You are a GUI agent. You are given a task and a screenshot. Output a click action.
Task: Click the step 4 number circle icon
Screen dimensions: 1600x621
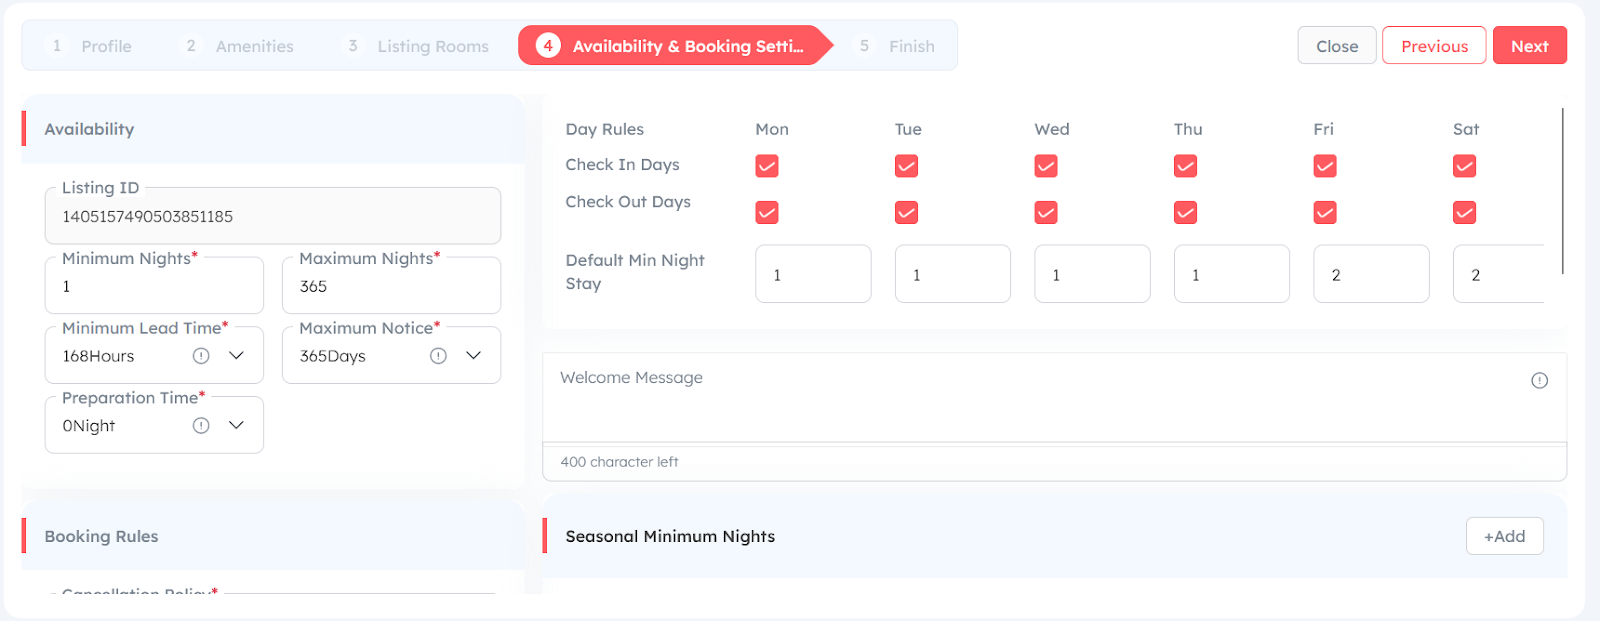(548, 46)
